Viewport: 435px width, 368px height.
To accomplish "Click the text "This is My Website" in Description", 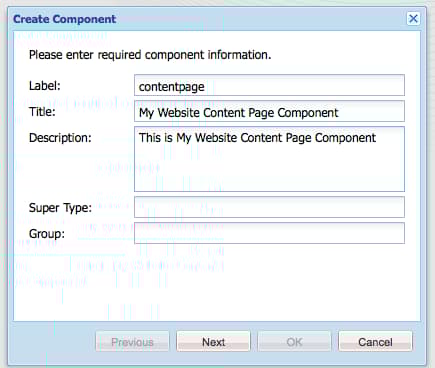I will tap(188, 138).
